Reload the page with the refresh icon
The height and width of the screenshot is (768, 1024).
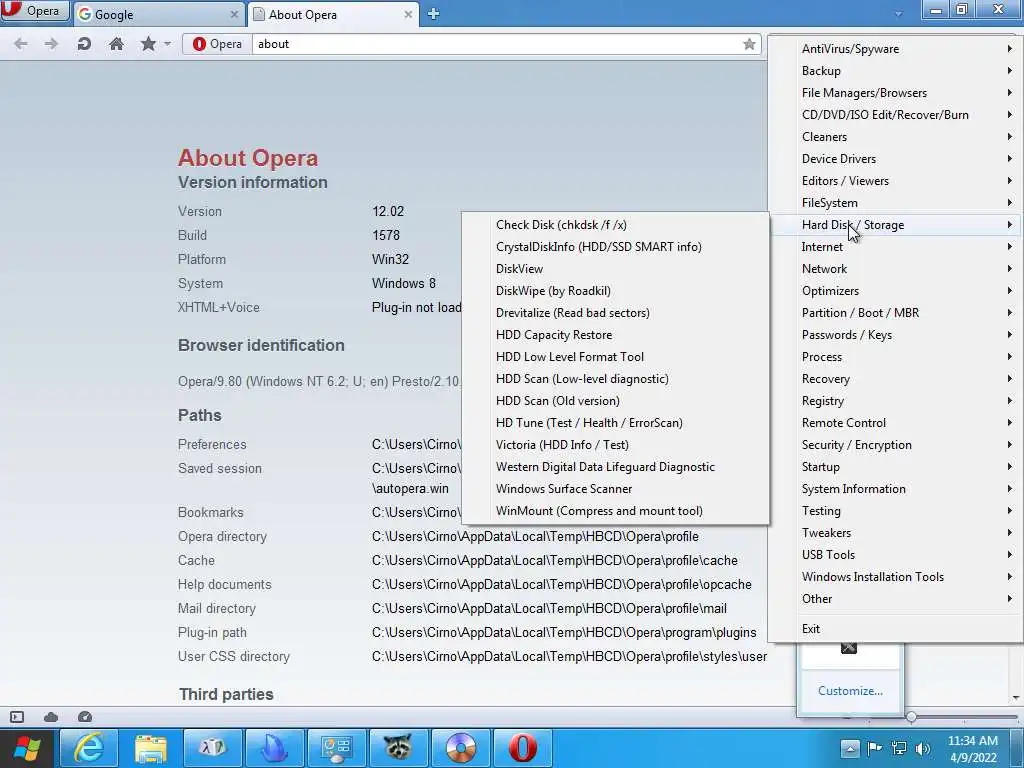pyautogui.click(x=84, y=44)
